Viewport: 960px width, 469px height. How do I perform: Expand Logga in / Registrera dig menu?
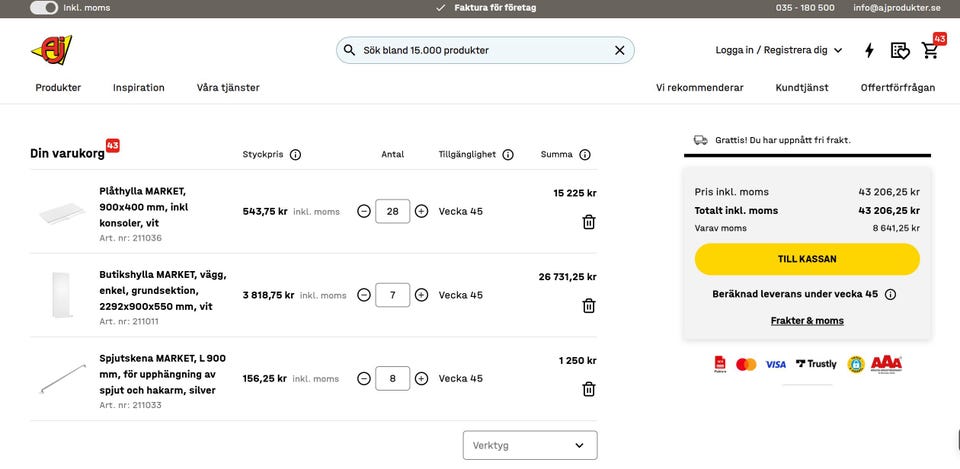click(x=779, y=50)
